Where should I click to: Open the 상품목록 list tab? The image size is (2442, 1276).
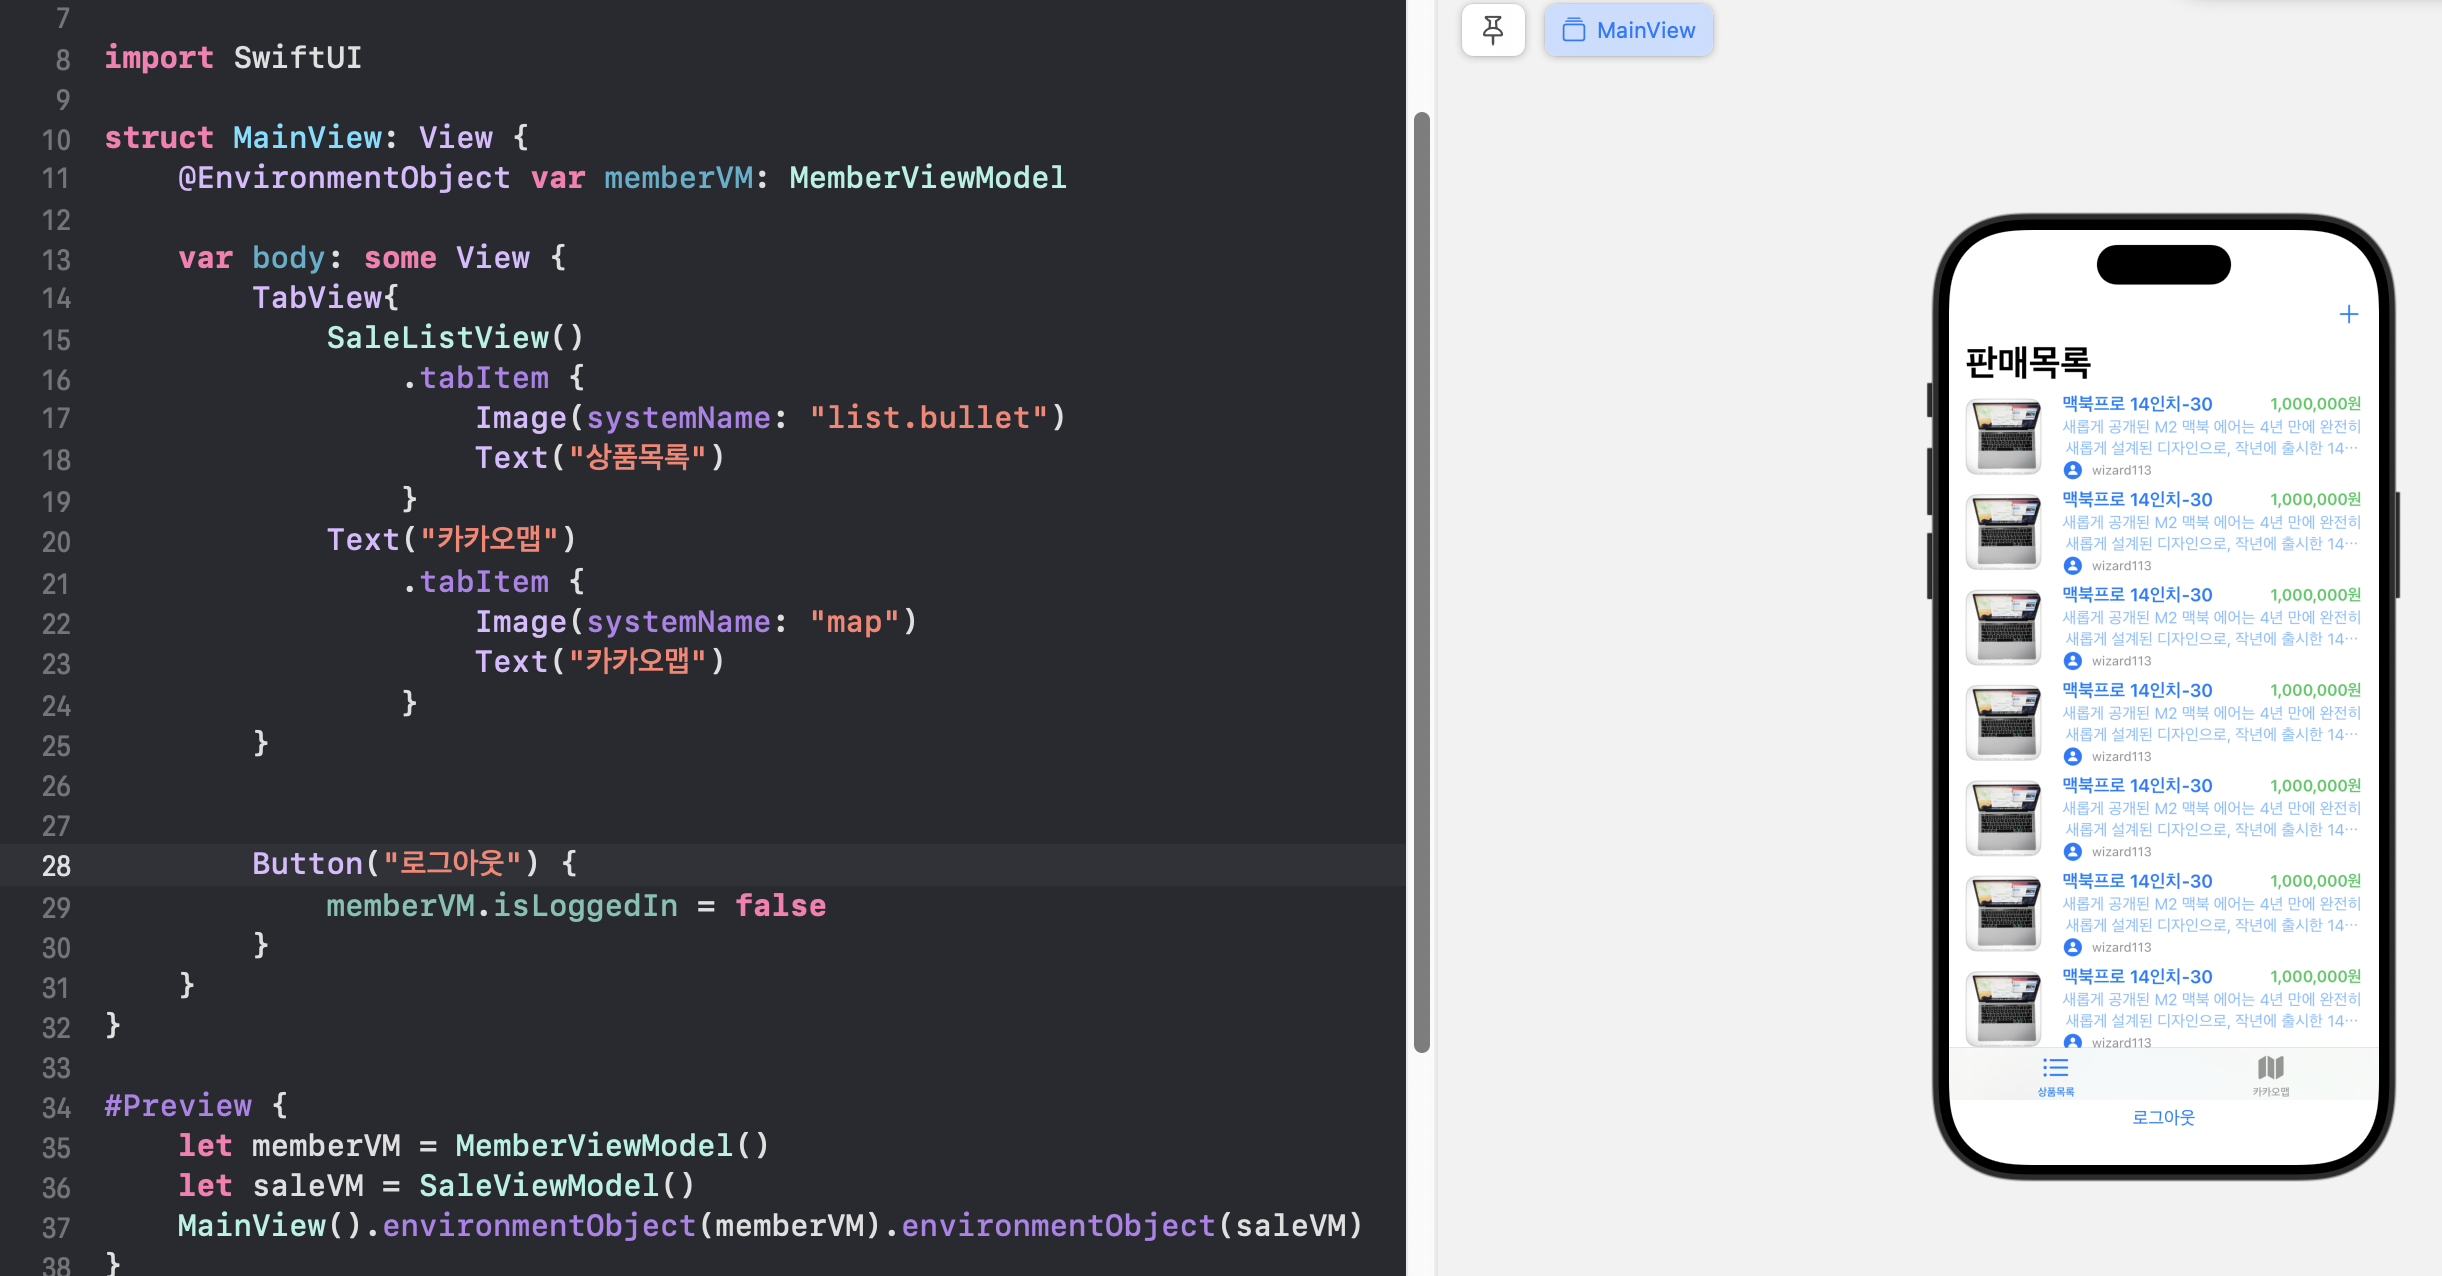click(2056, 1076)
